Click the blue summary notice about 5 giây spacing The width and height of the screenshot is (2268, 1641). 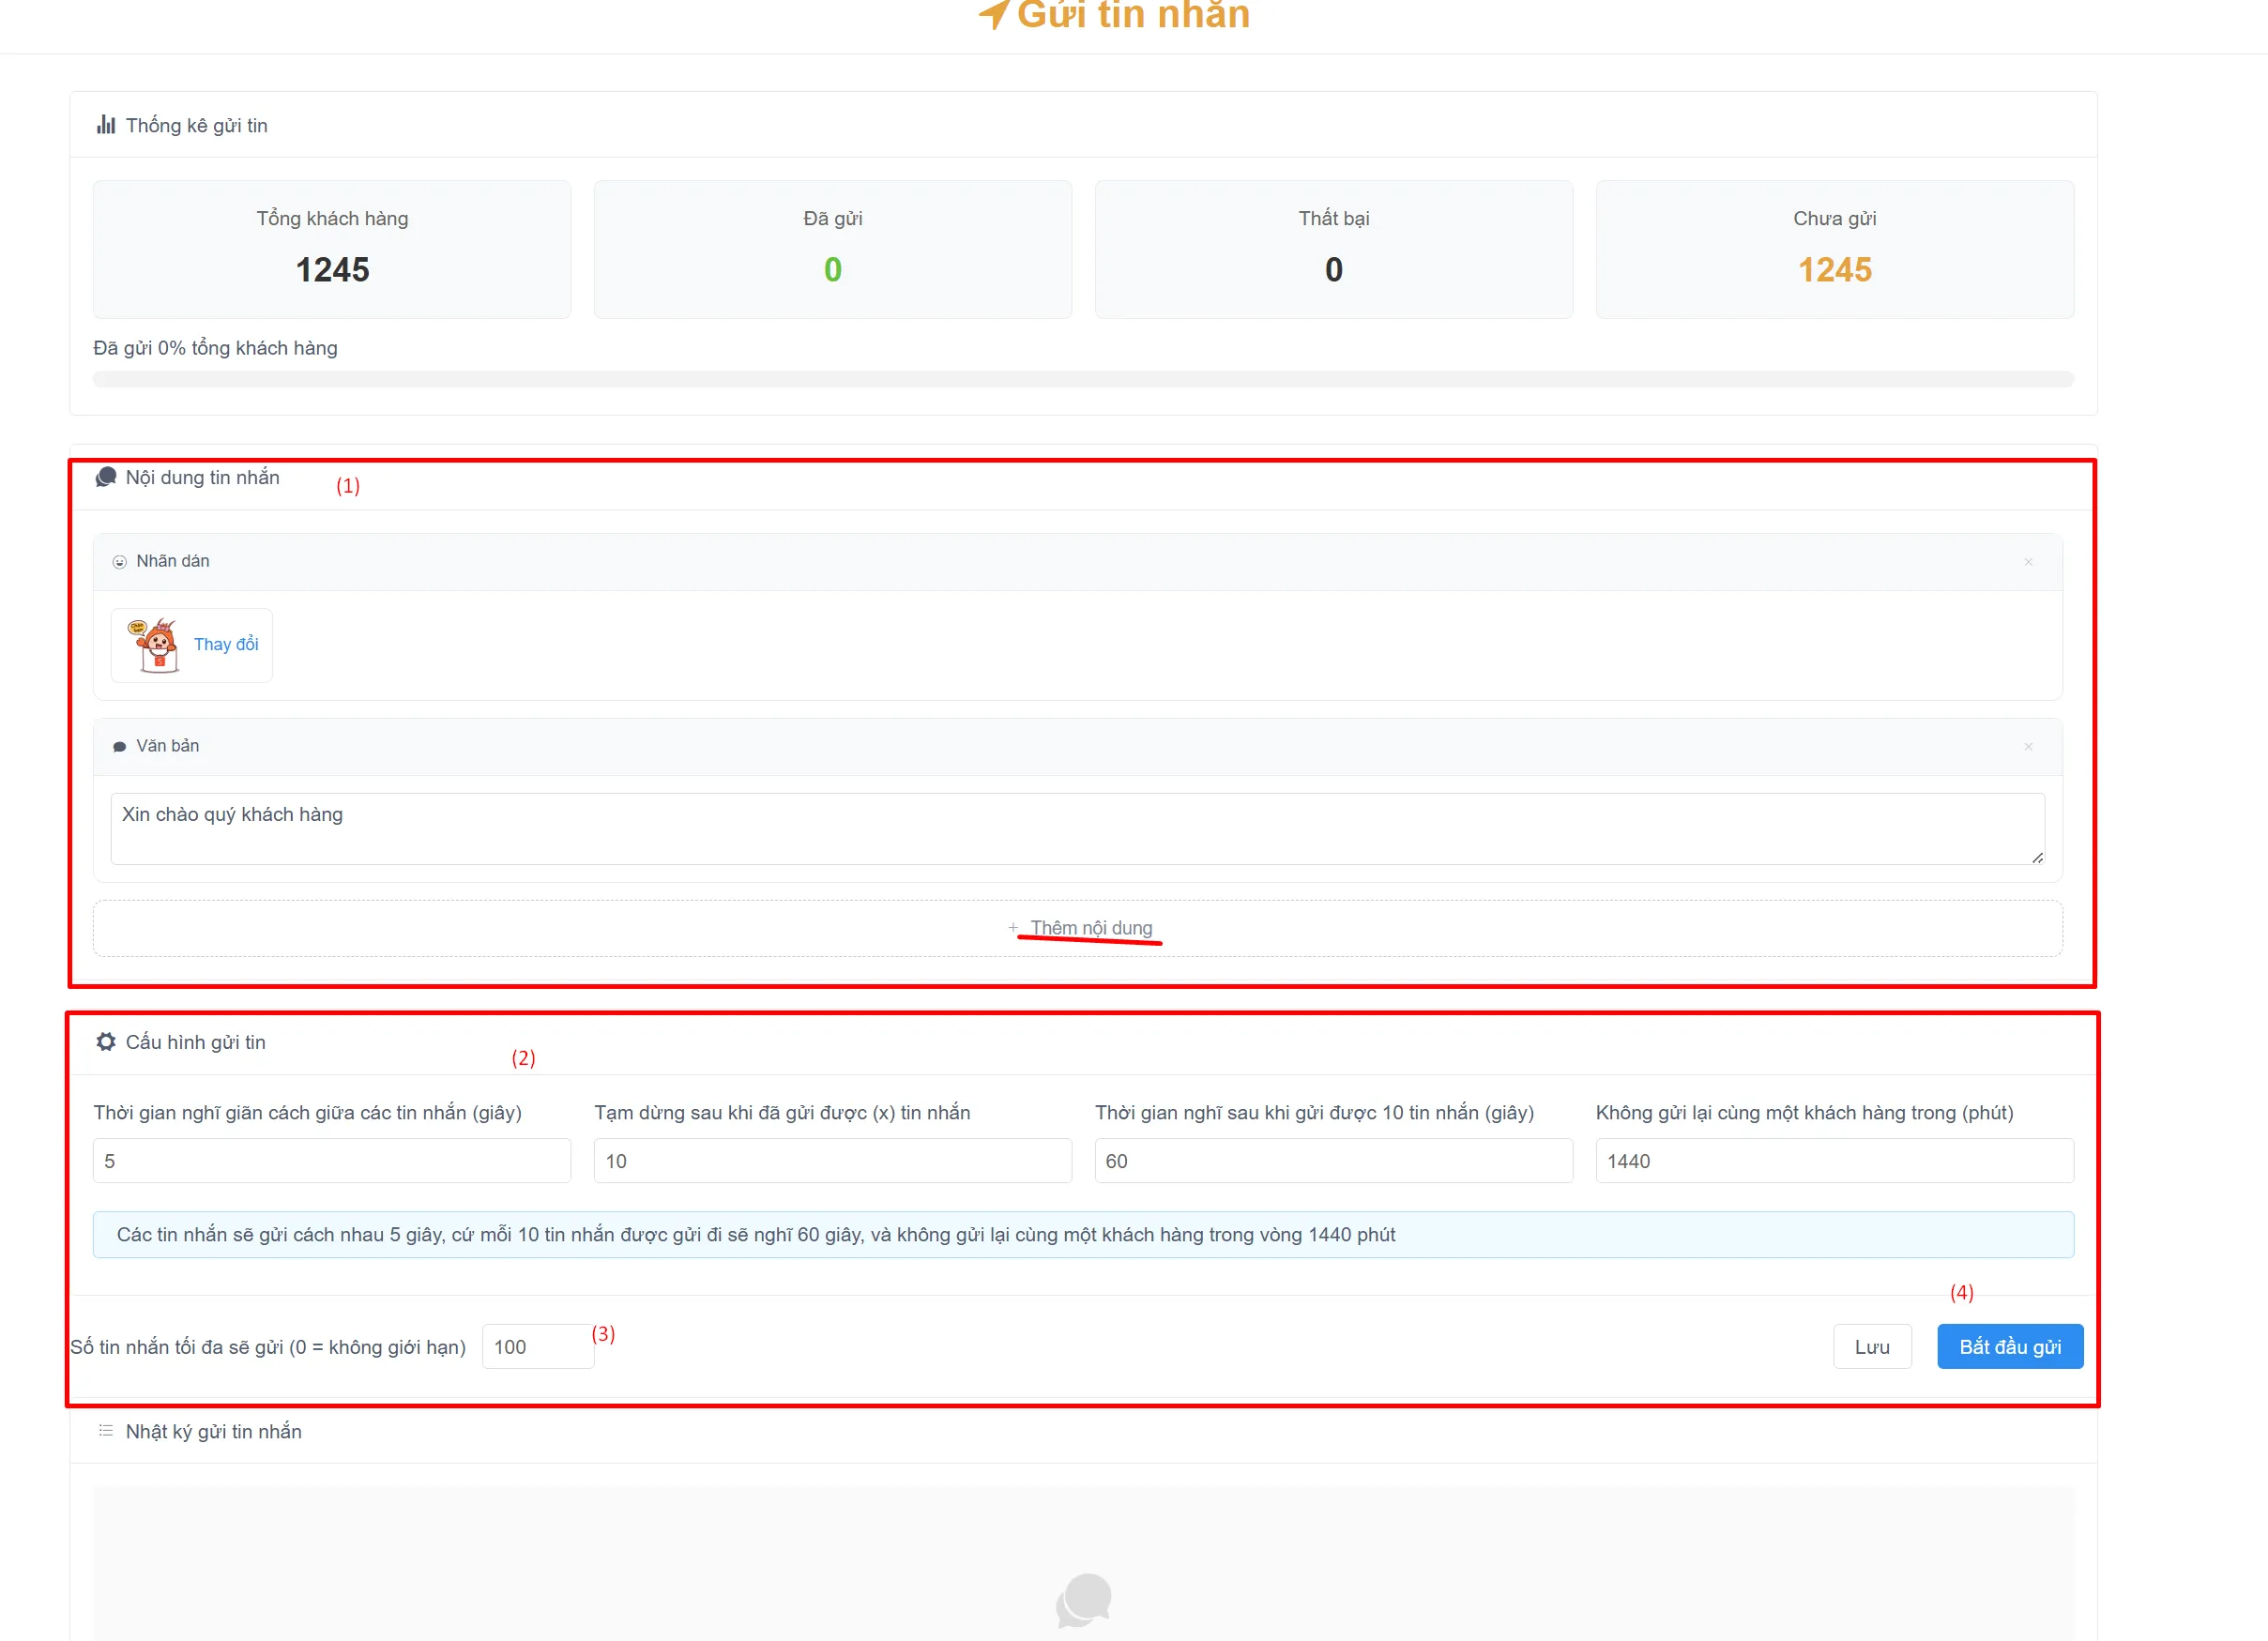[1083, 1235]
